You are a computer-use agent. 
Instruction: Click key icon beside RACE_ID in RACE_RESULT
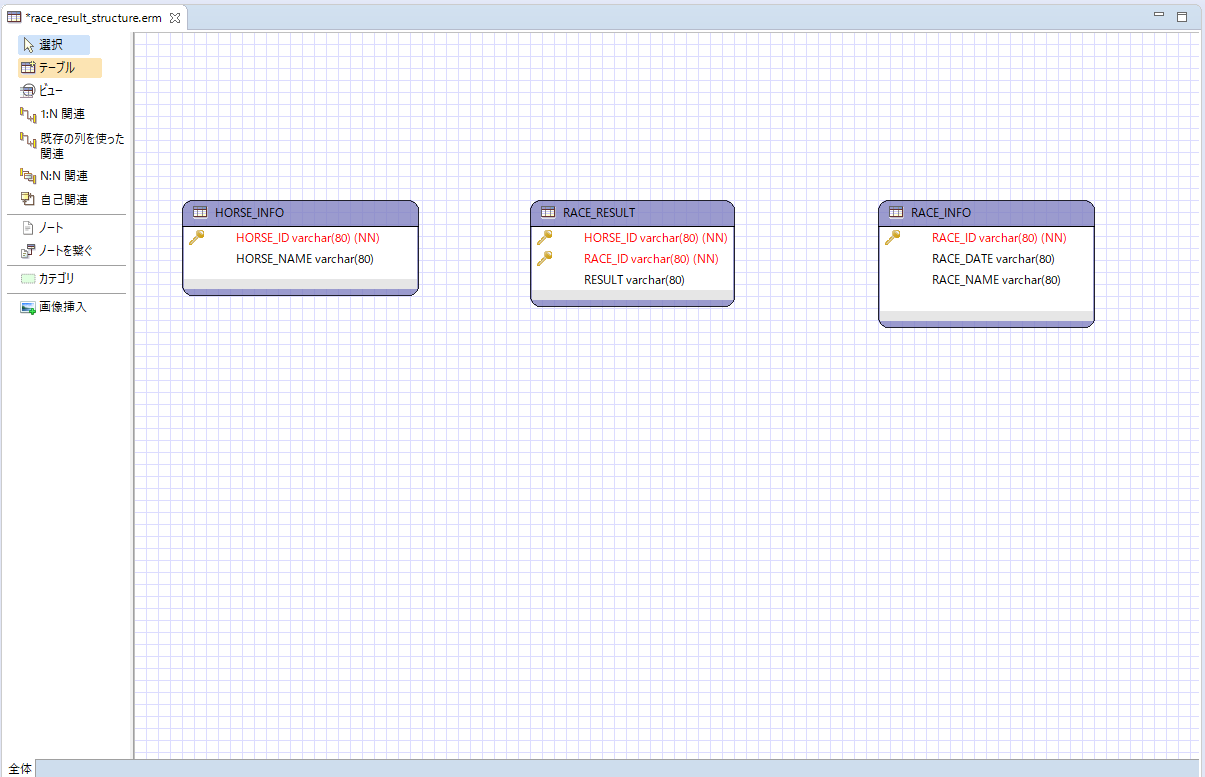545,258
